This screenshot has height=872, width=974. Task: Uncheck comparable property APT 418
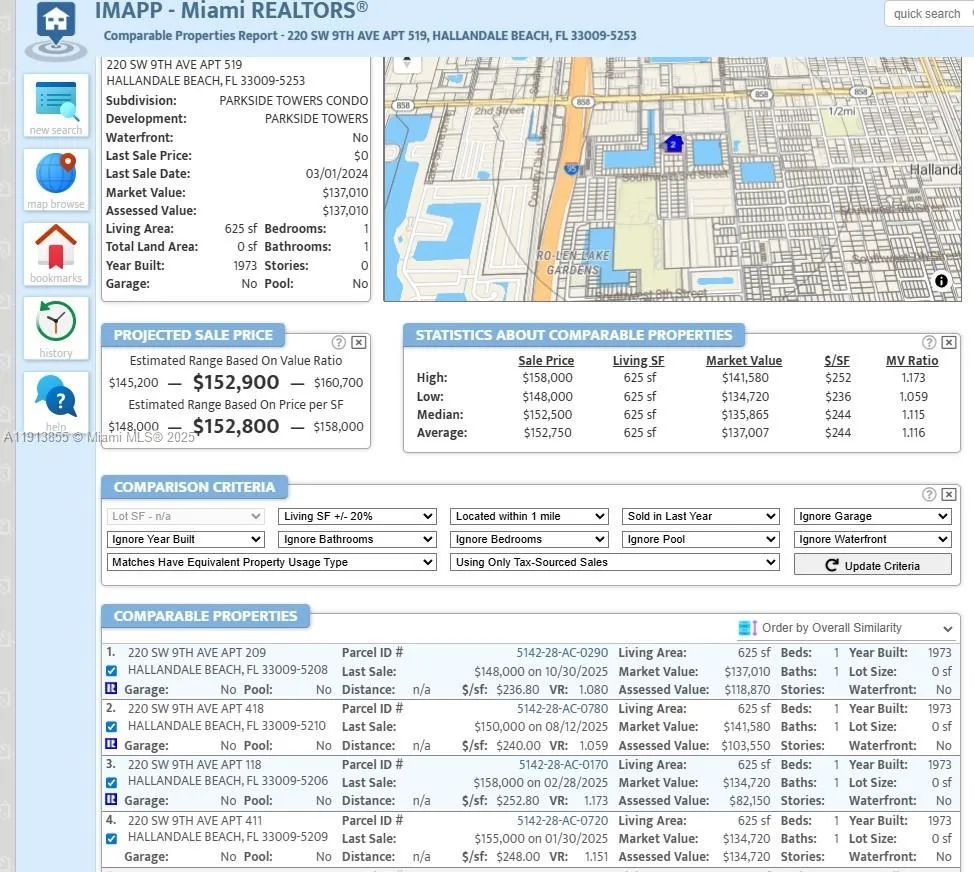click(x=111, y=727)
